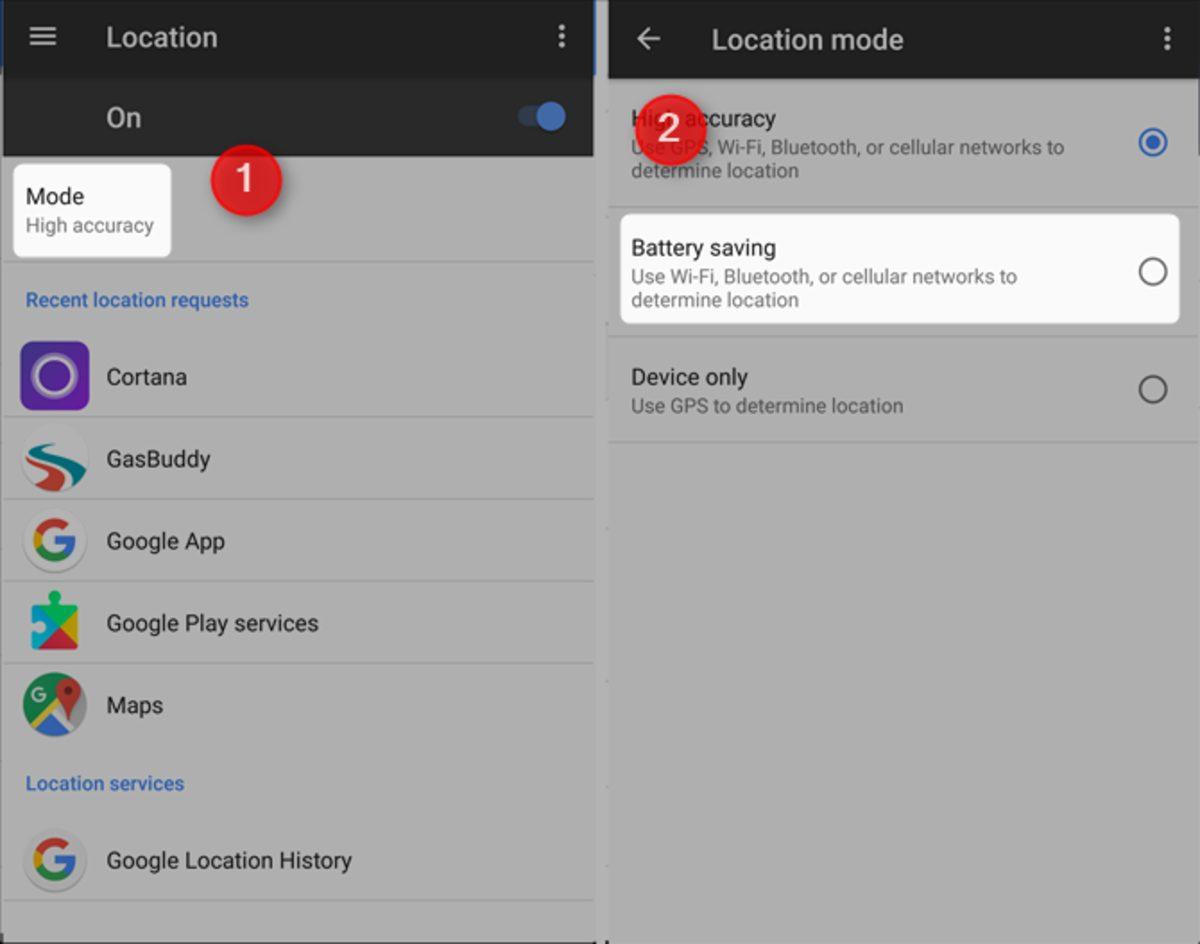Open the Mode High accuracy setting
The height and width of the screenshot is (944, 1200).
(91, 210)
